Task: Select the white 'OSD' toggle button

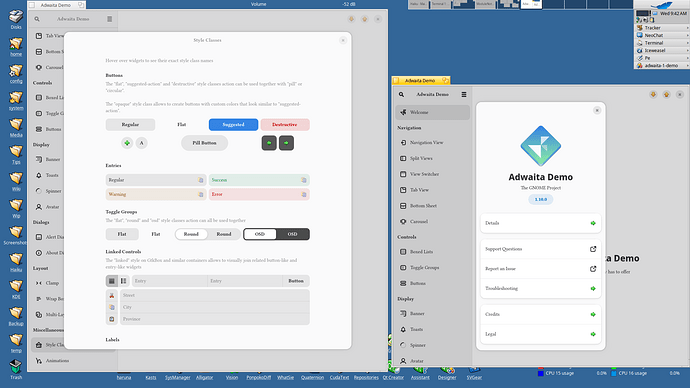Action: (260, 234)
